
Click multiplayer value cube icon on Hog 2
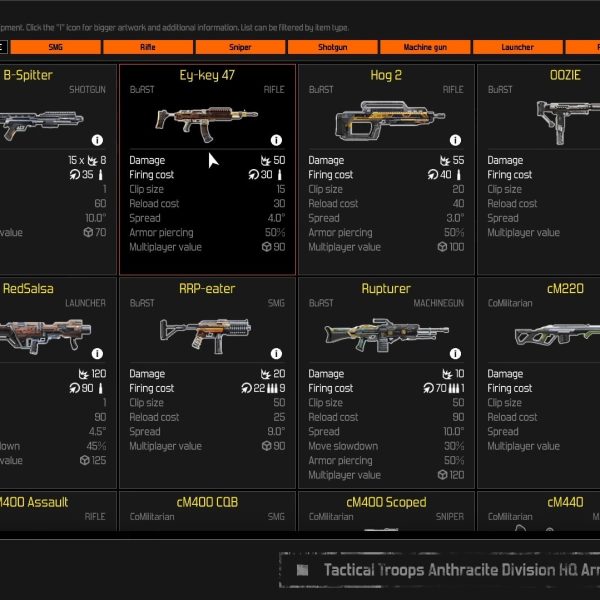pyautogui.click(x=442, y=247)
